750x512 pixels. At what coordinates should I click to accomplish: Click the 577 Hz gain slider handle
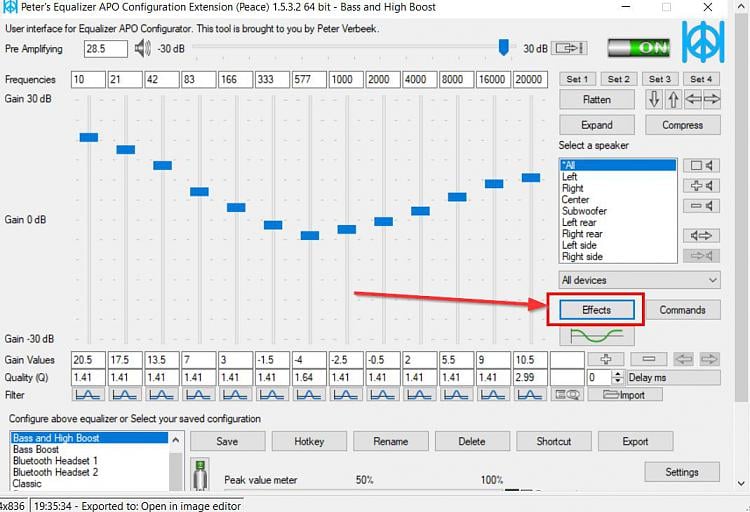(309, 235)
